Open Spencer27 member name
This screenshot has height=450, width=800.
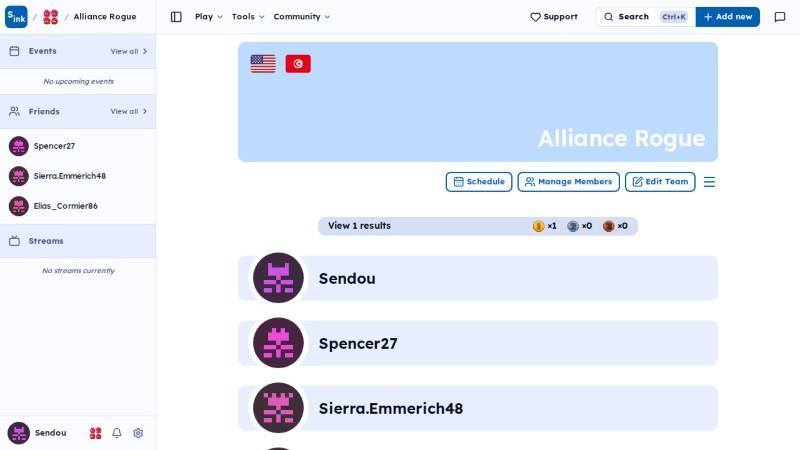358,343
